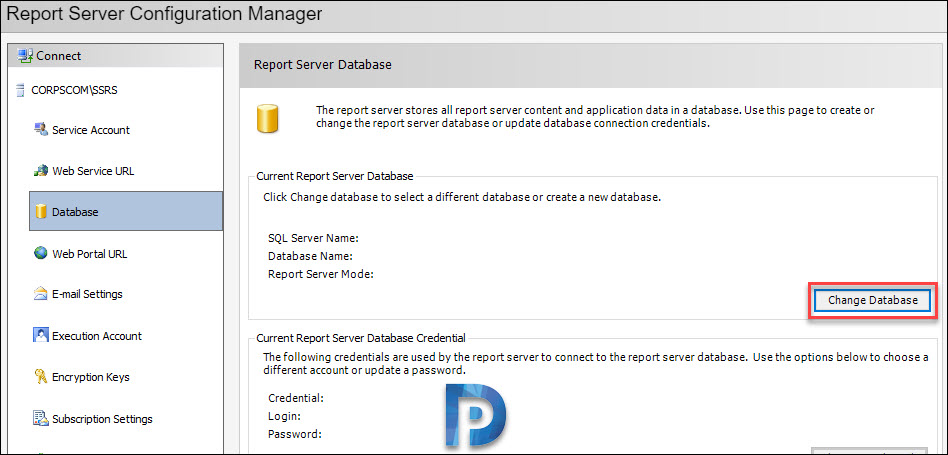Select the CORPSCOM\SSRS server node text

point(74,91)
